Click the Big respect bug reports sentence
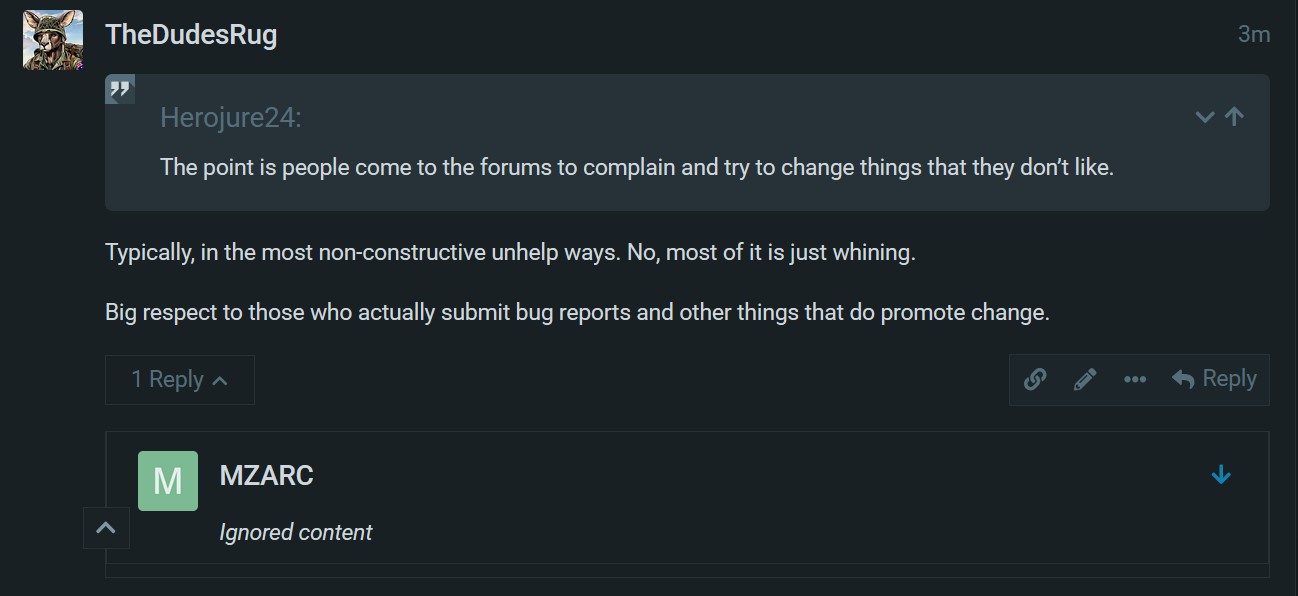The height and width of the screenshot is (596, 1298). (x=577, y=312)
